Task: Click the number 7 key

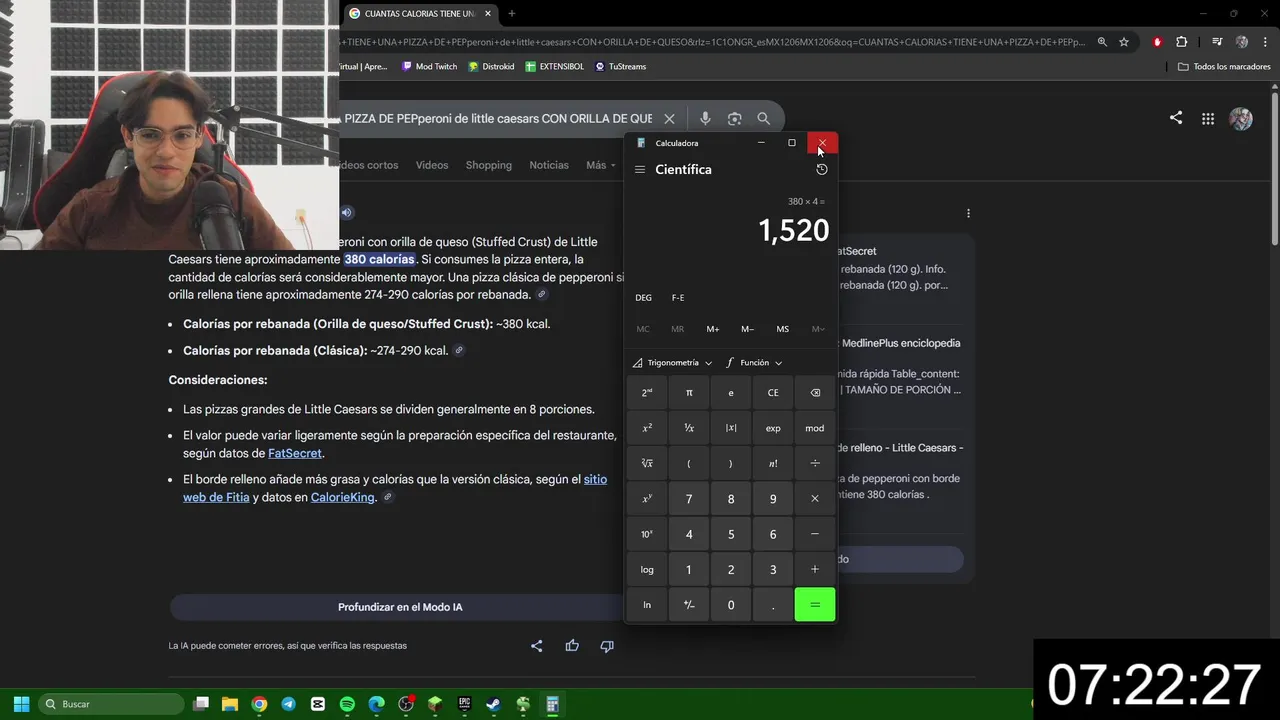Action: pyautogui.click(x=689, y=499)
